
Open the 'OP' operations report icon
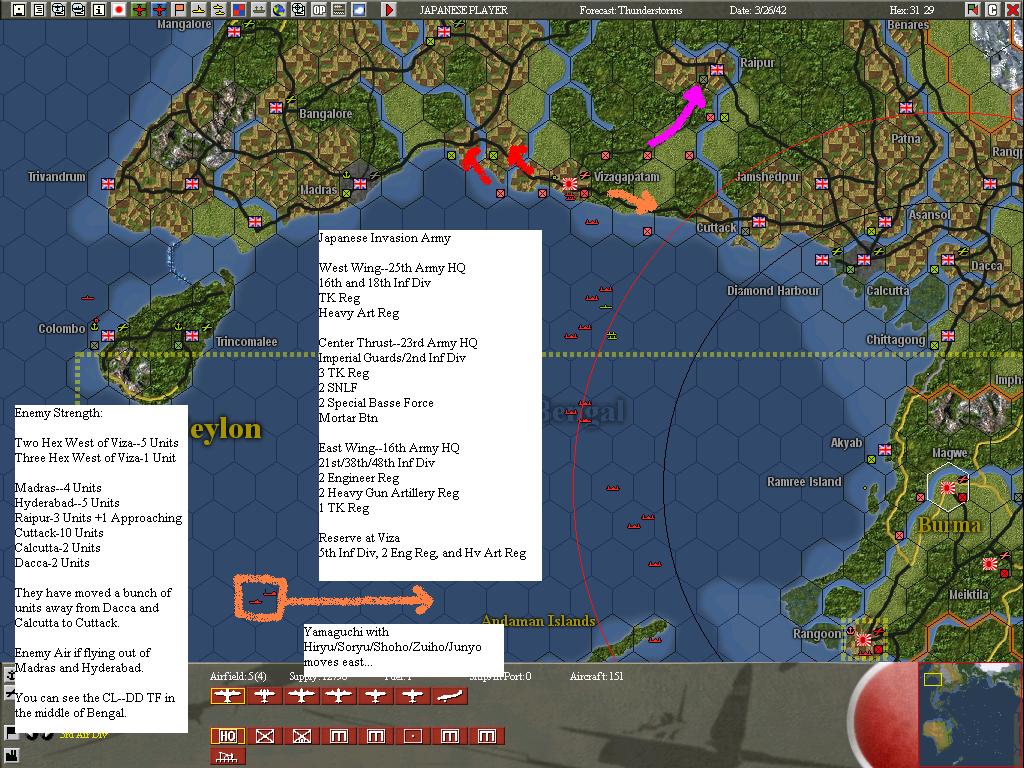click(x=319, y=10)
